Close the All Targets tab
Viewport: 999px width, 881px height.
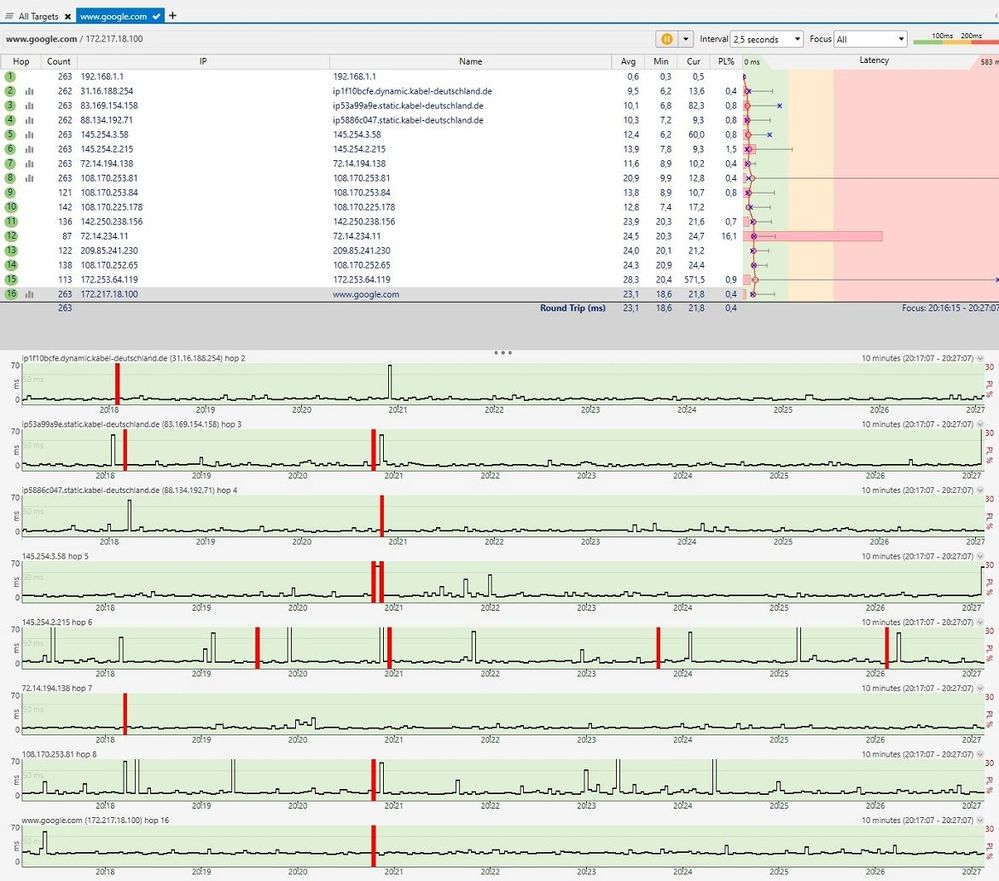pos(67,16)
